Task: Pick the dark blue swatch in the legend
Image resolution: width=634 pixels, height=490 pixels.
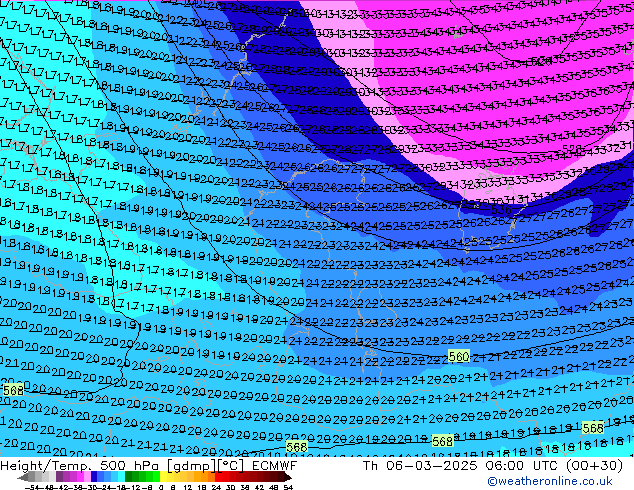Action: pos(94,478)
